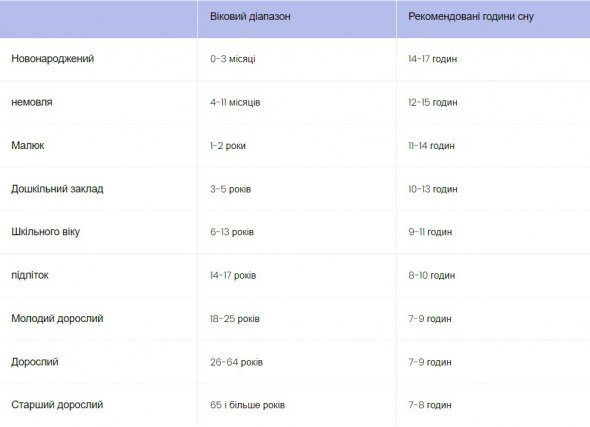Select the 'Дорослий' row label

pos(35,362)
